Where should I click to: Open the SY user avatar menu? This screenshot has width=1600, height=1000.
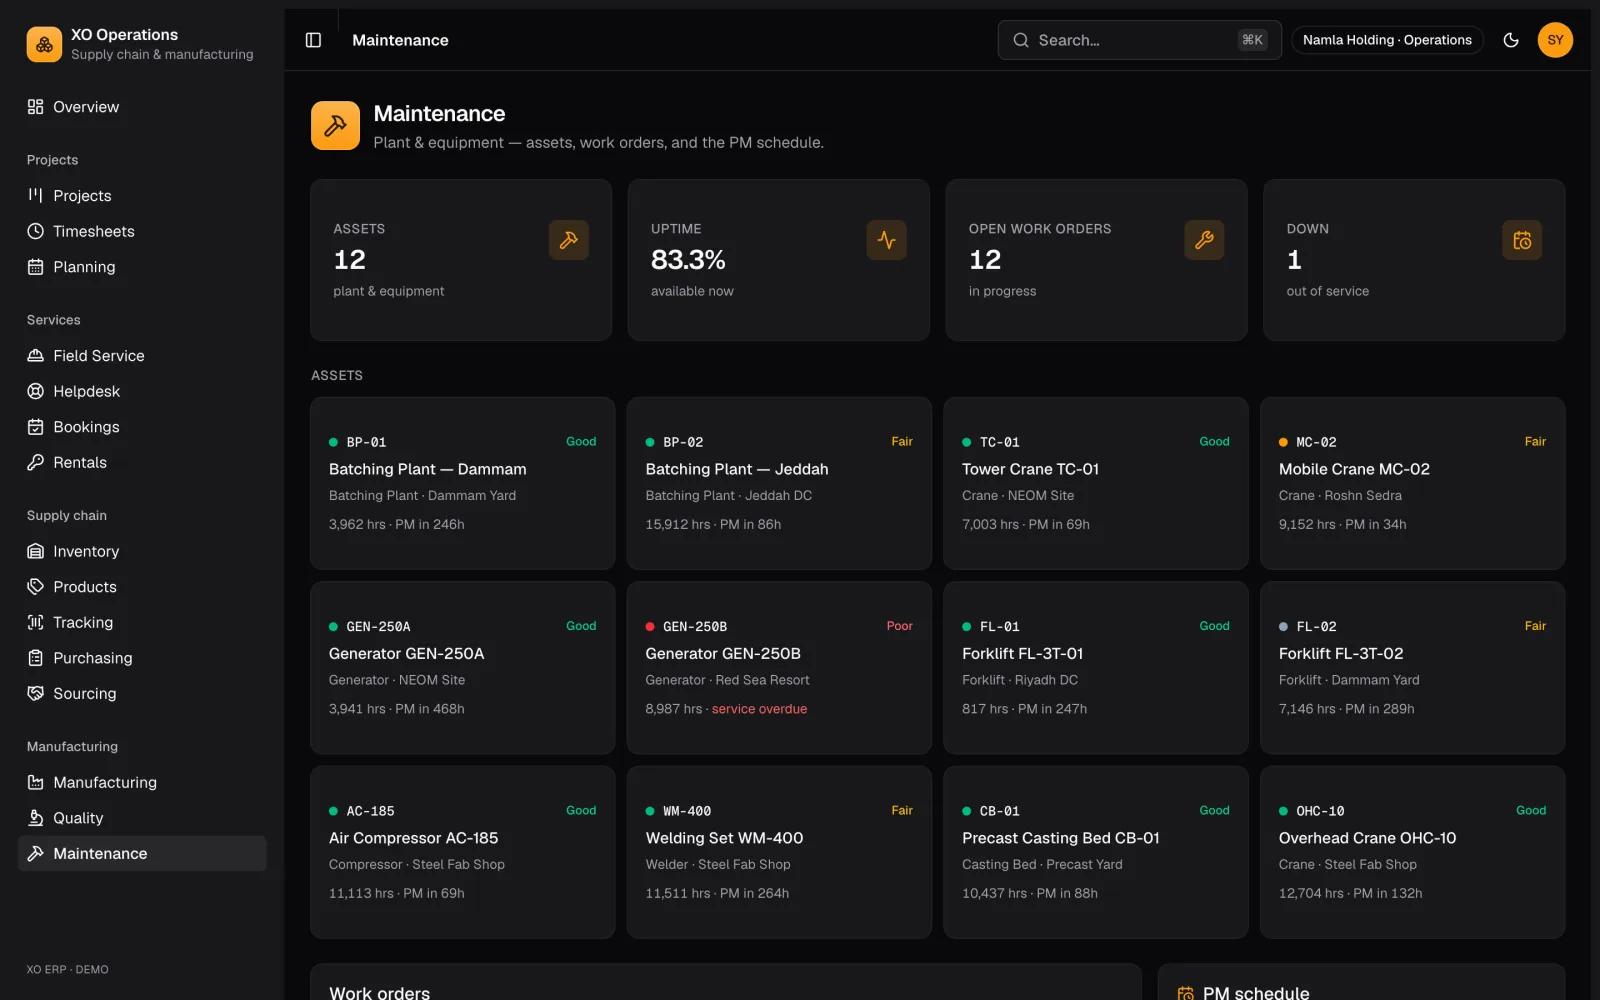pyautogui.click(x=1555, y=40)
